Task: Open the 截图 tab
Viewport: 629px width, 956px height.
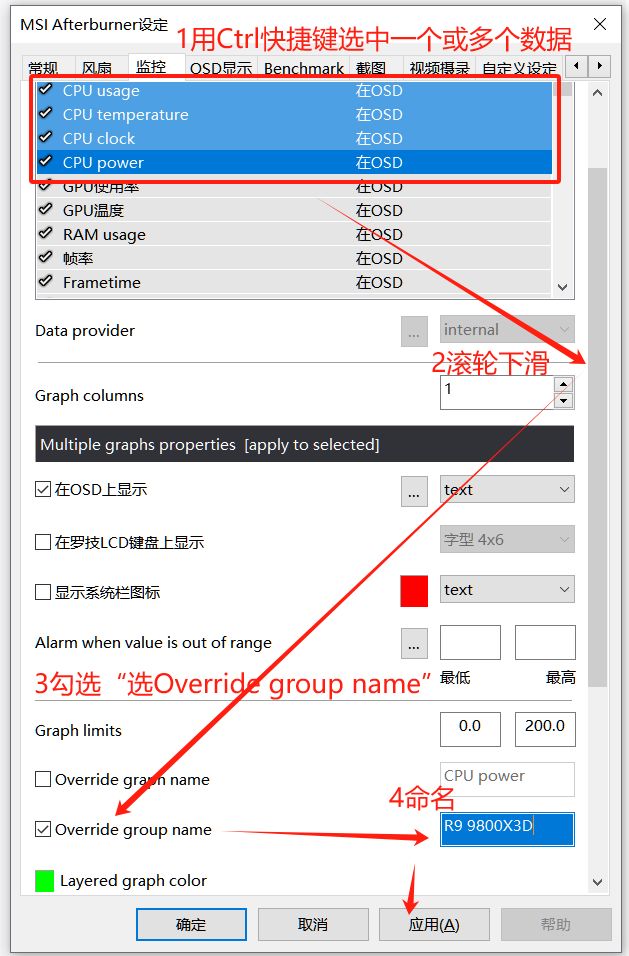Action: [371, 66]
